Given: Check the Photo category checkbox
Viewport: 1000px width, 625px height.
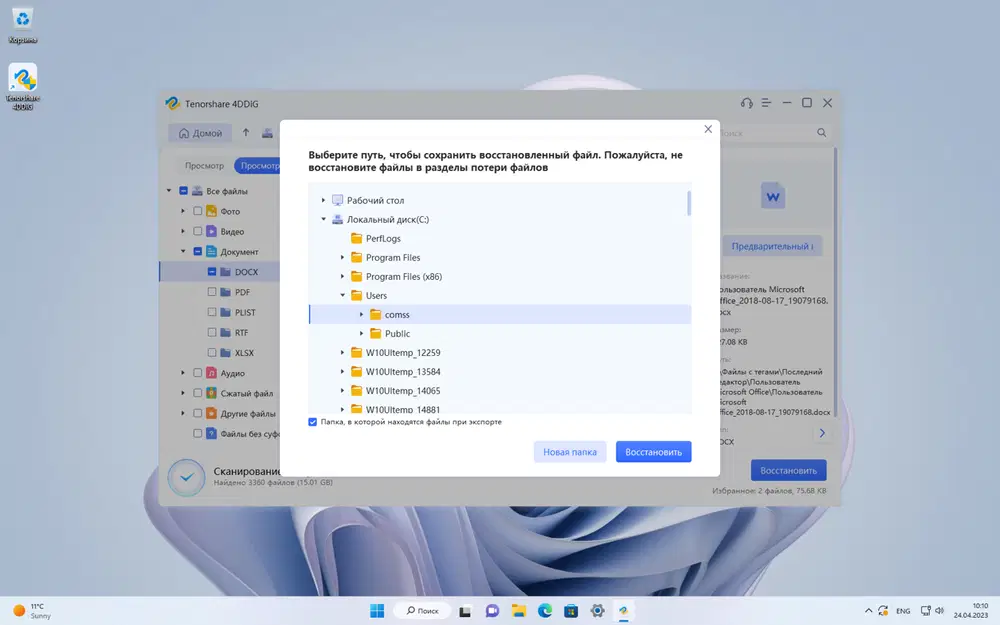Looking at the screenshot, I should click(x=198, y=211).
